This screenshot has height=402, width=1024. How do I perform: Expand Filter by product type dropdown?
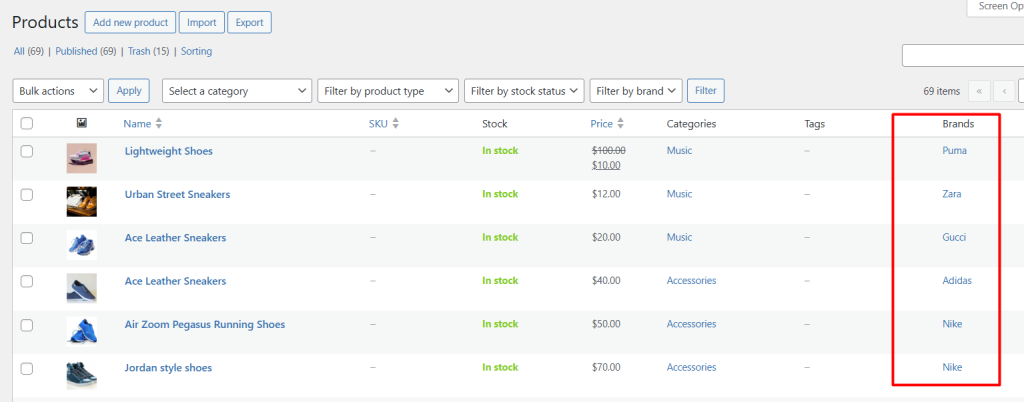(388, 91)
